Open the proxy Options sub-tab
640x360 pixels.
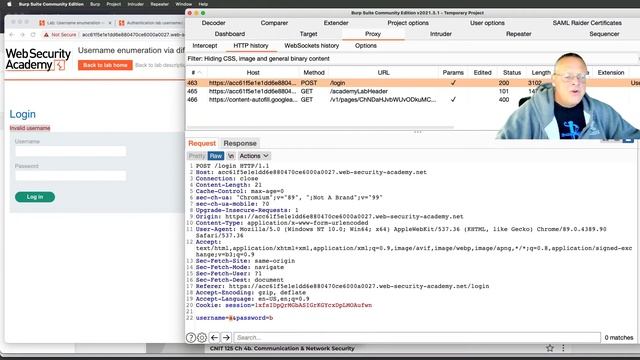[366, 46]
